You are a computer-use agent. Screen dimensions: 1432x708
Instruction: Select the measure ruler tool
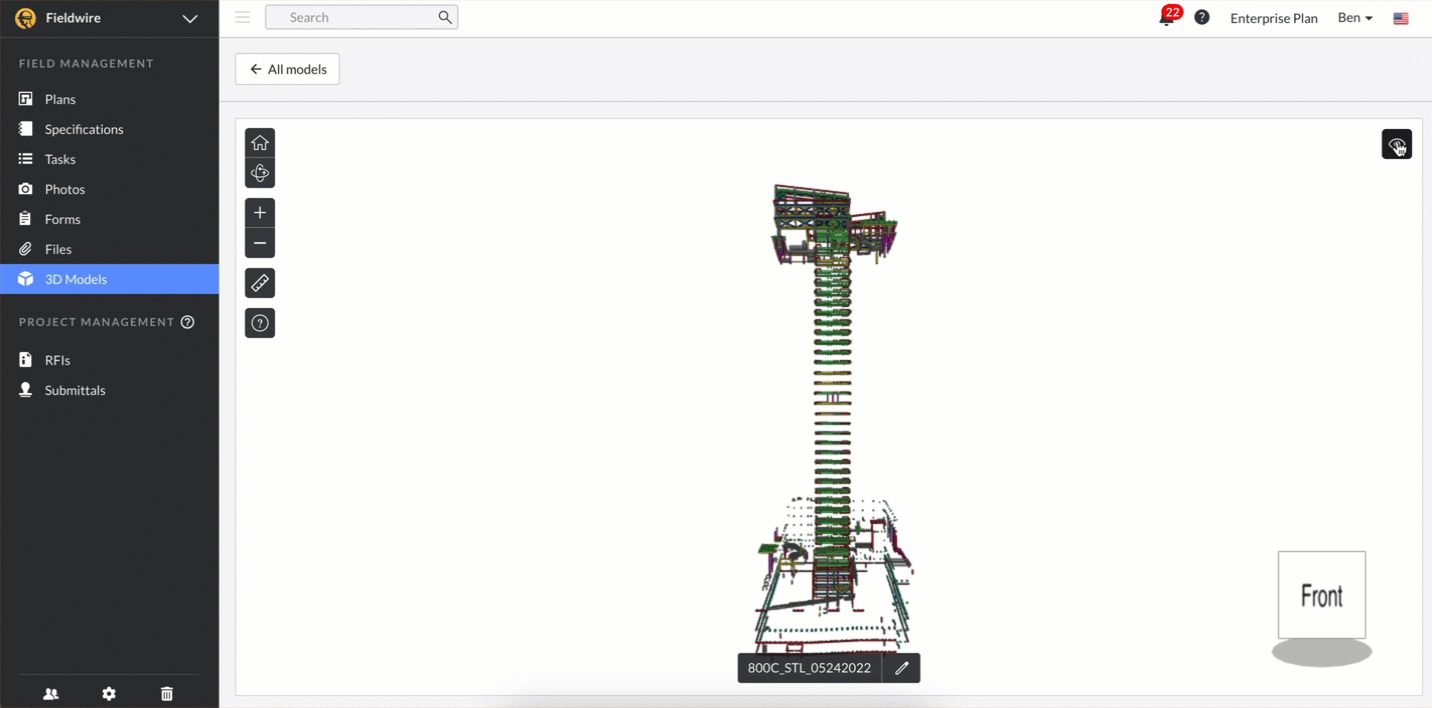click(260, 284)
